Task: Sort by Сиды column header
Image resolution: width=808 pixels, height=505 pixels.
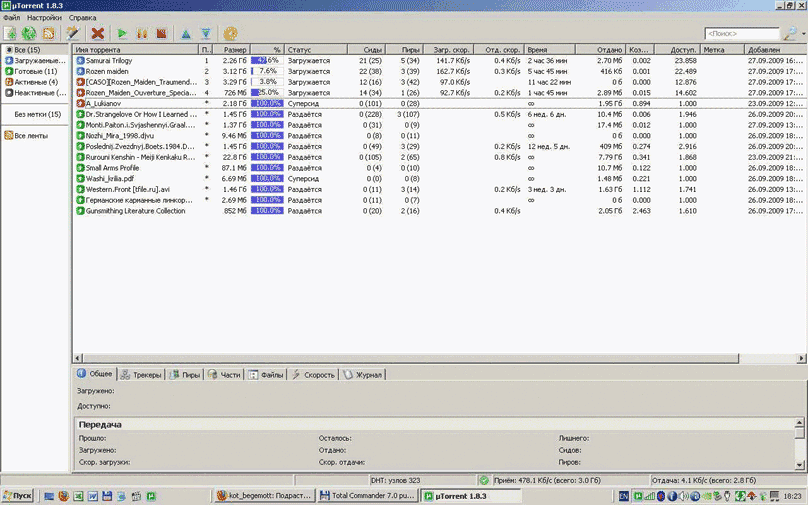Action: 366,49
